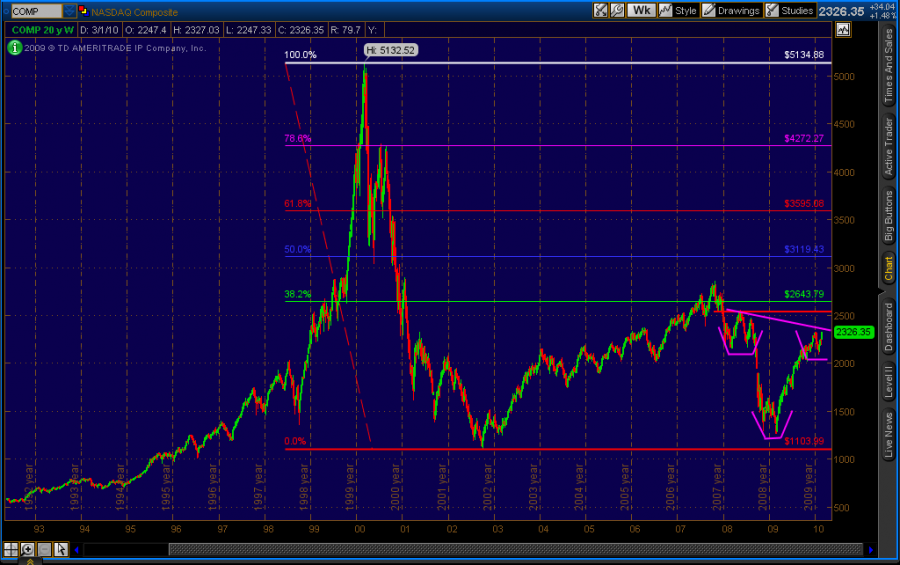Open the Drawings menu

(732, 10)
